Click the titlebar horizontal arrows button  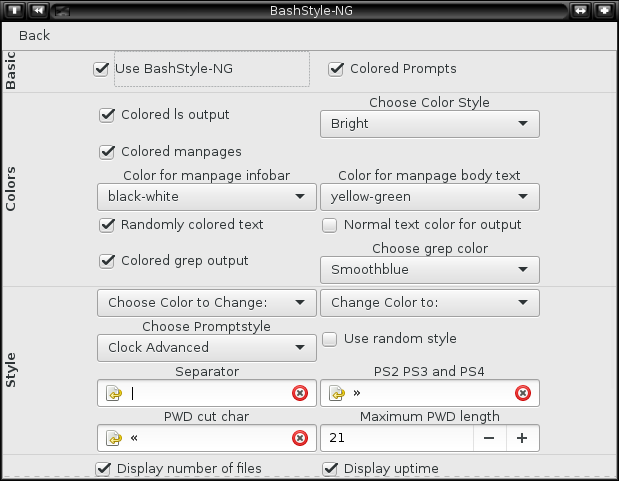[x=580, y=10]
